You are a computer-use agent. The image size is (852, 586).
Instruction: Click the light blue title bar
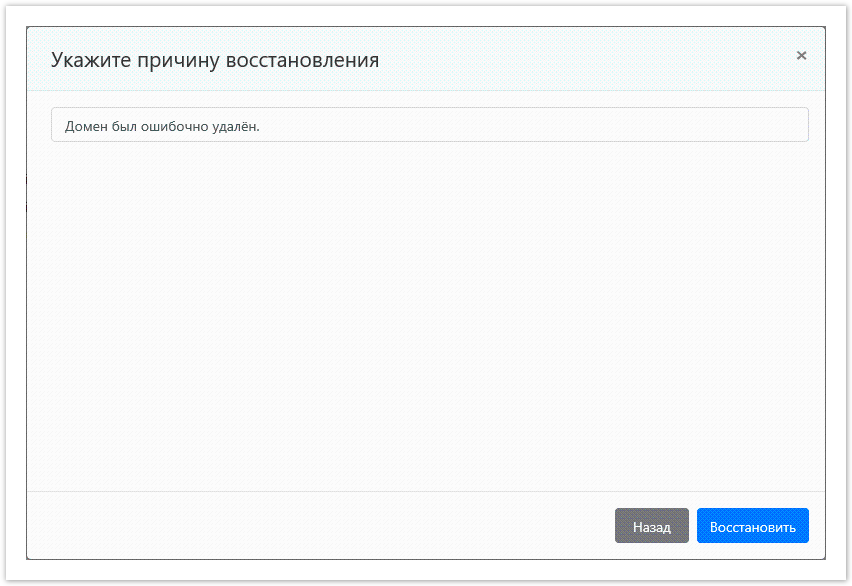pos(450,58)
